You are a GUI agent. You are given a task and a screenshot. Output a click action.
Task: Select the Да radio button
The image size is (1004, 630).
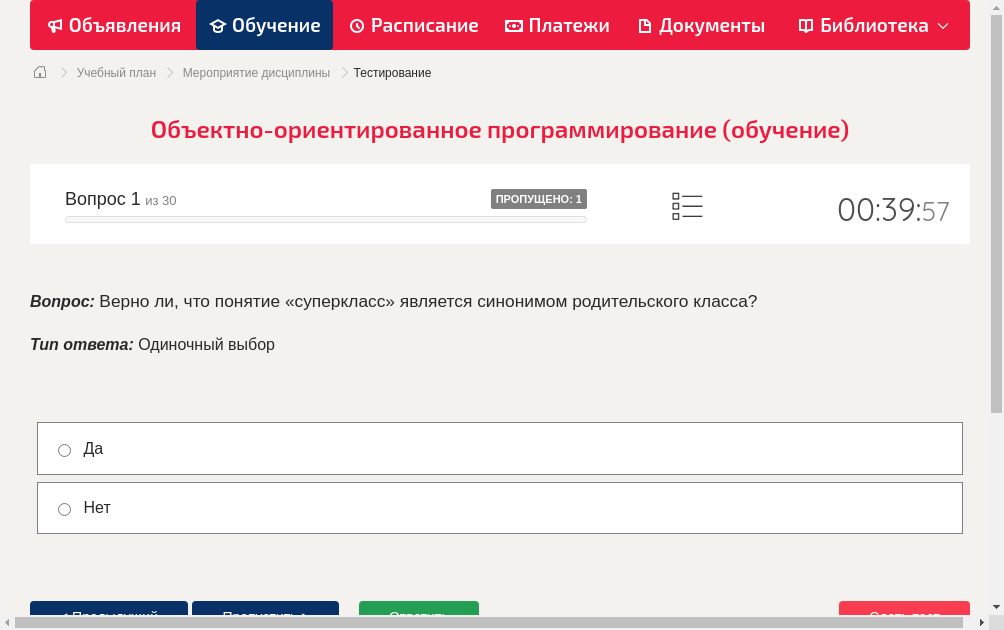point(64,450)
